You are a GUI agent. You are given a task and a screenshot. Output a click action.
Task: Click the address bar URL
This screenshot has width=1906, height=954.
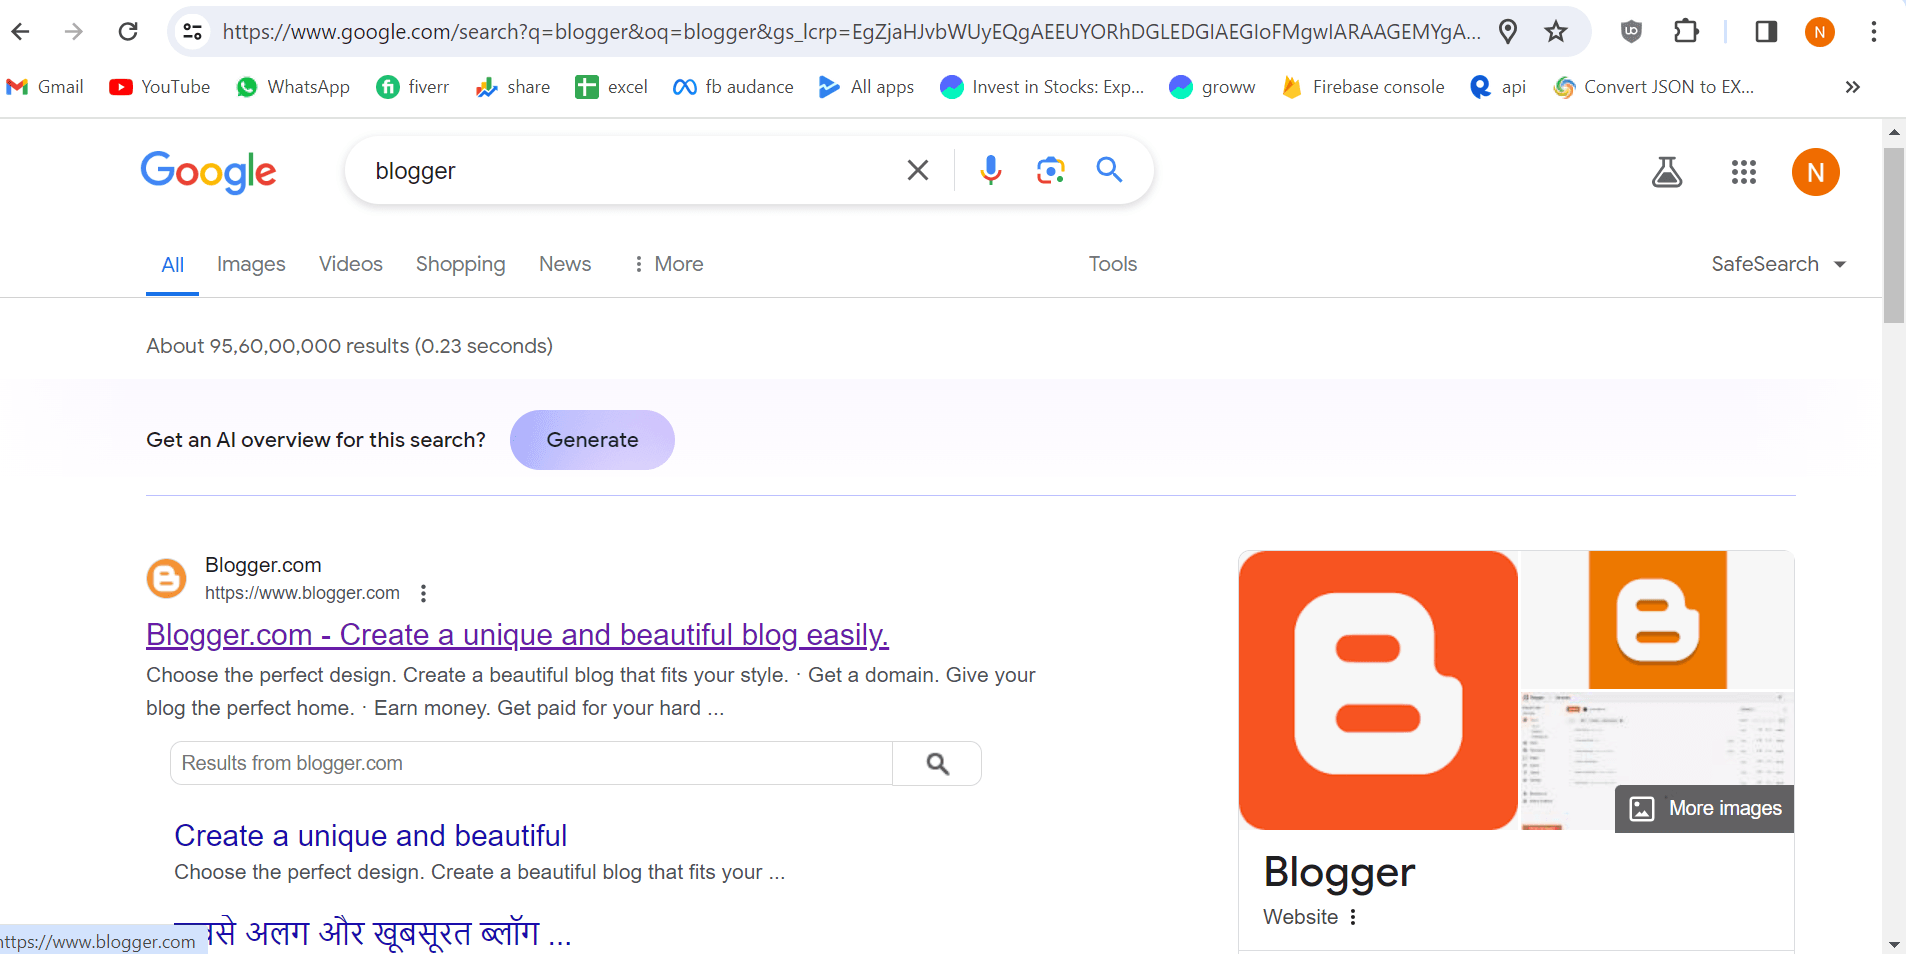tap(851, 32)
